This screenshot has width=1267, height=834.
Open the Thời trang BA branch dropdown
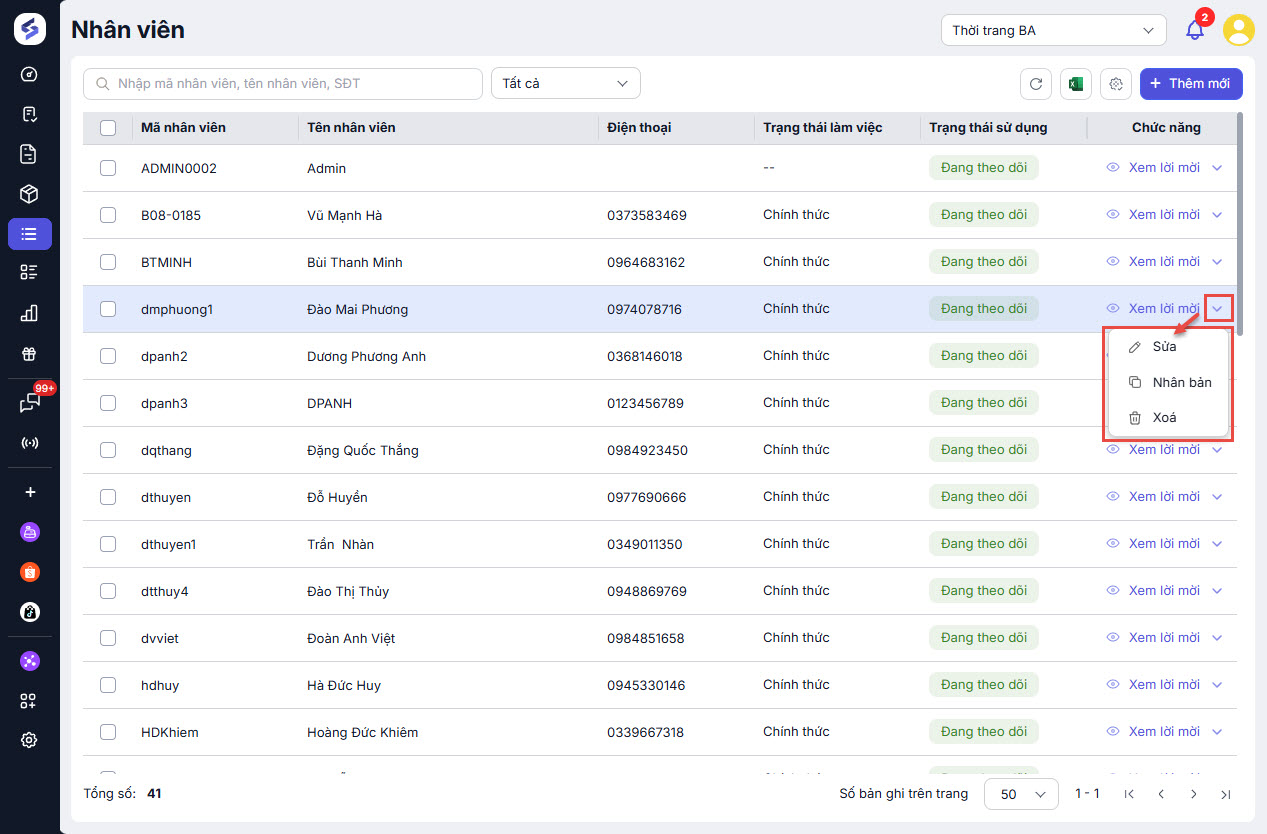tap(1053, 30)
